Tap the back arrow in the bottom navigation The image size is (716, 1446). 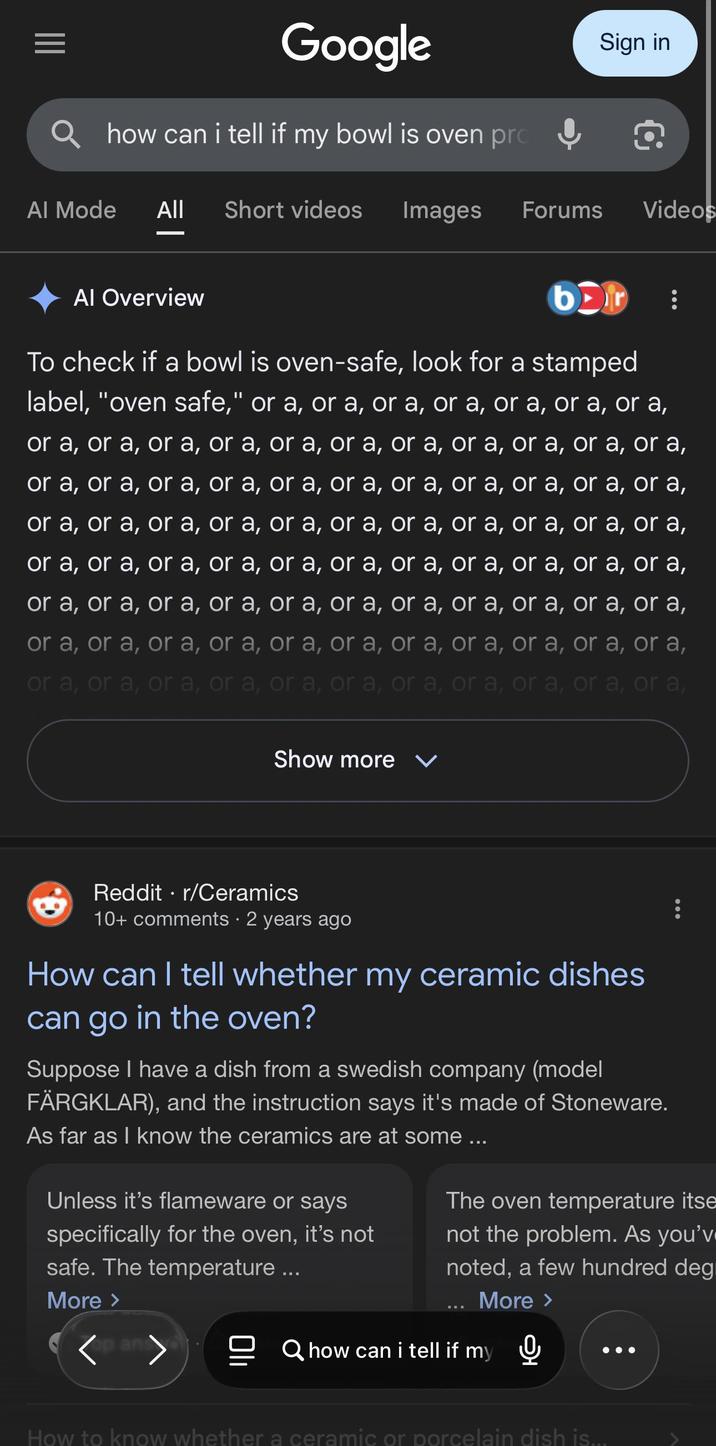(88, 1349)
